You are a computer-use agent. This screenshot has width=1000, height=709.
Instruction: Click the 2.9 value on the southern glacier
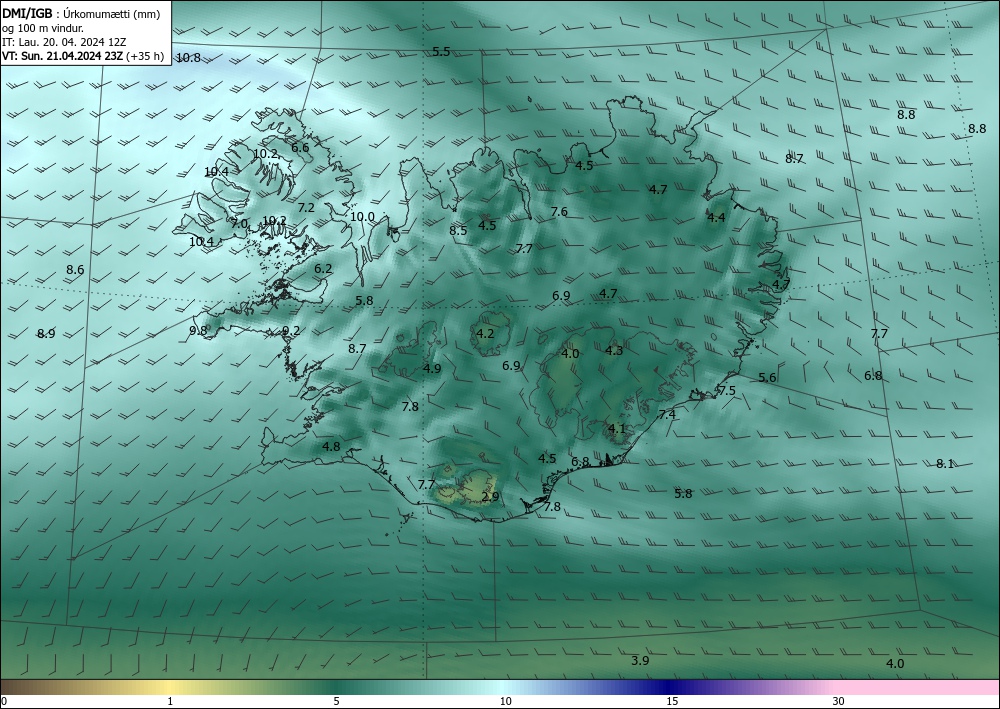pyautogui.click(x=490, y=496)
